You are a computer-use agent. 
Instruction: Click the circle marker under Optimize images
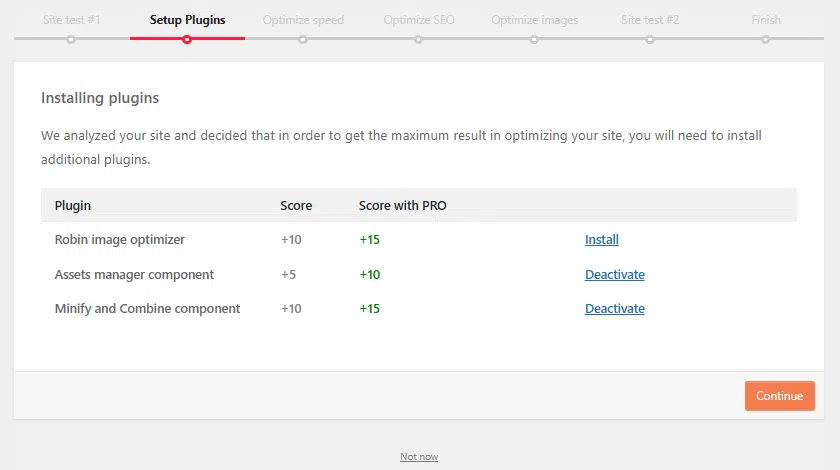click(x=534, y=39)
